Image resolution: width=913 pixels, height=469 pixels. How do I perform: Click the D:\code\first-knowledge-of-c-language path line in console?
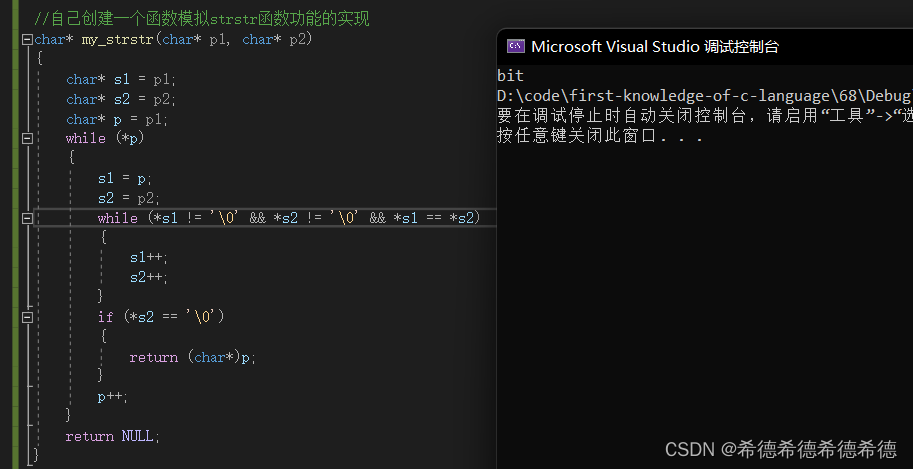pos(705,96)
